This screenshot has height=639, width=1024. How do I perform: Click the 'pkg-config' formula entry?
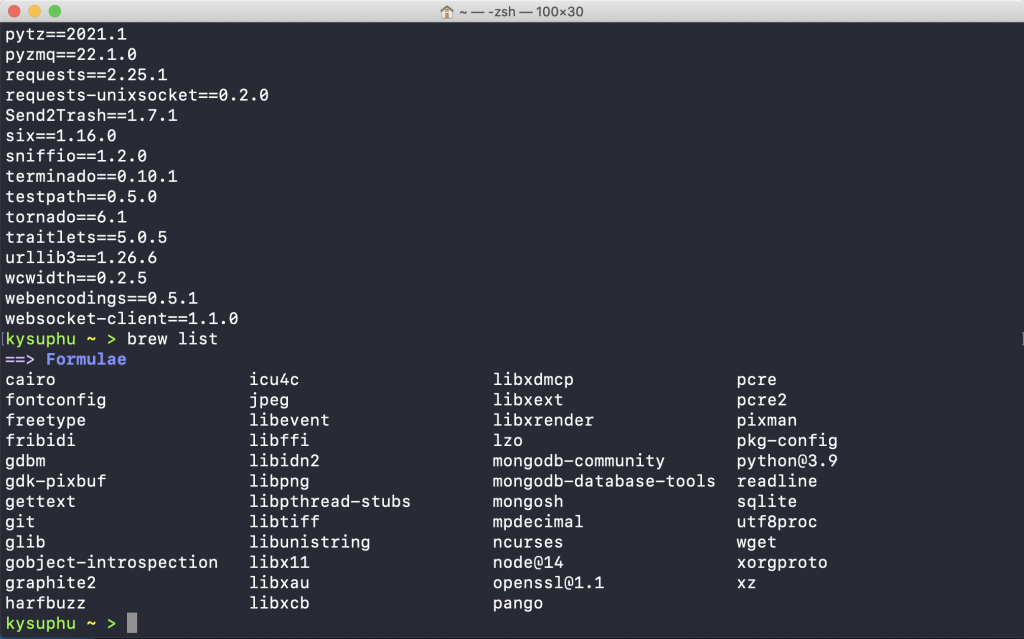tap(787, 440)
